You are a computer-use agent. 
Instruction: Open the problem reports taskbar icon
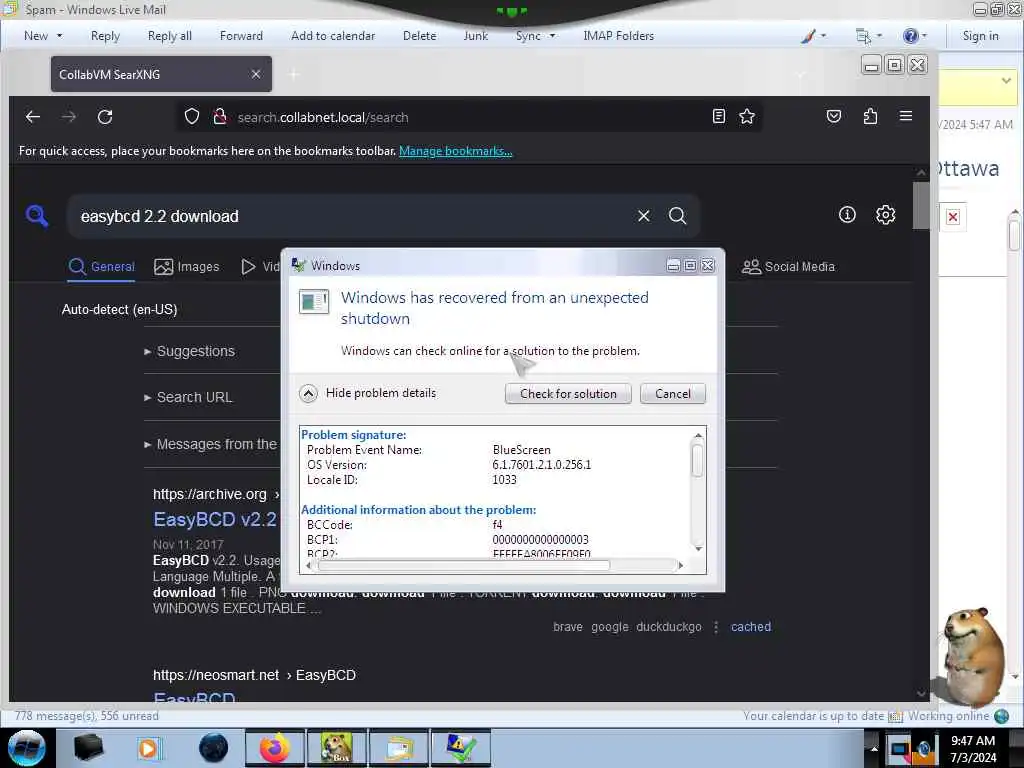pos(460,748)
